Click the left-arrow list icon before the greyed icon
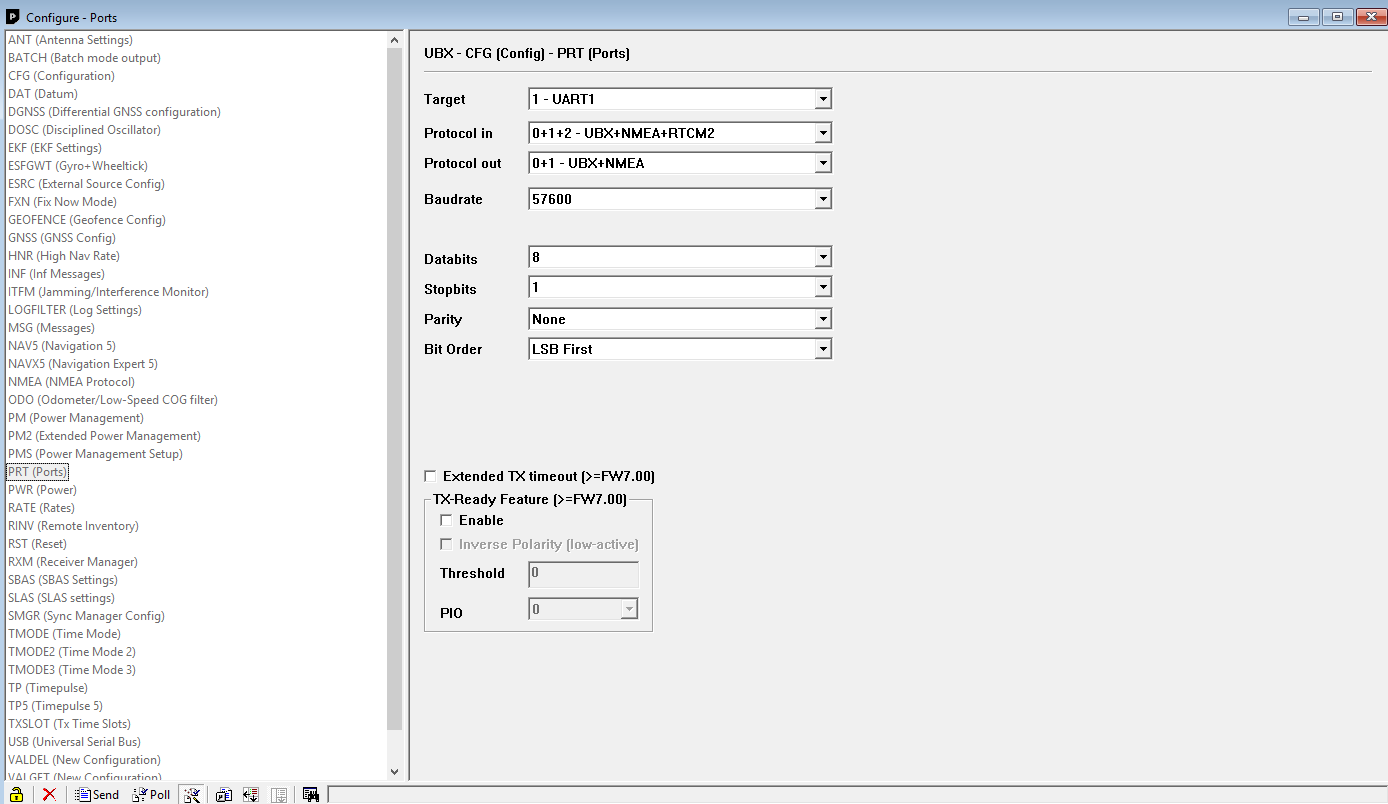Screen dimensions: 1388x804 (x=251, y=795)
